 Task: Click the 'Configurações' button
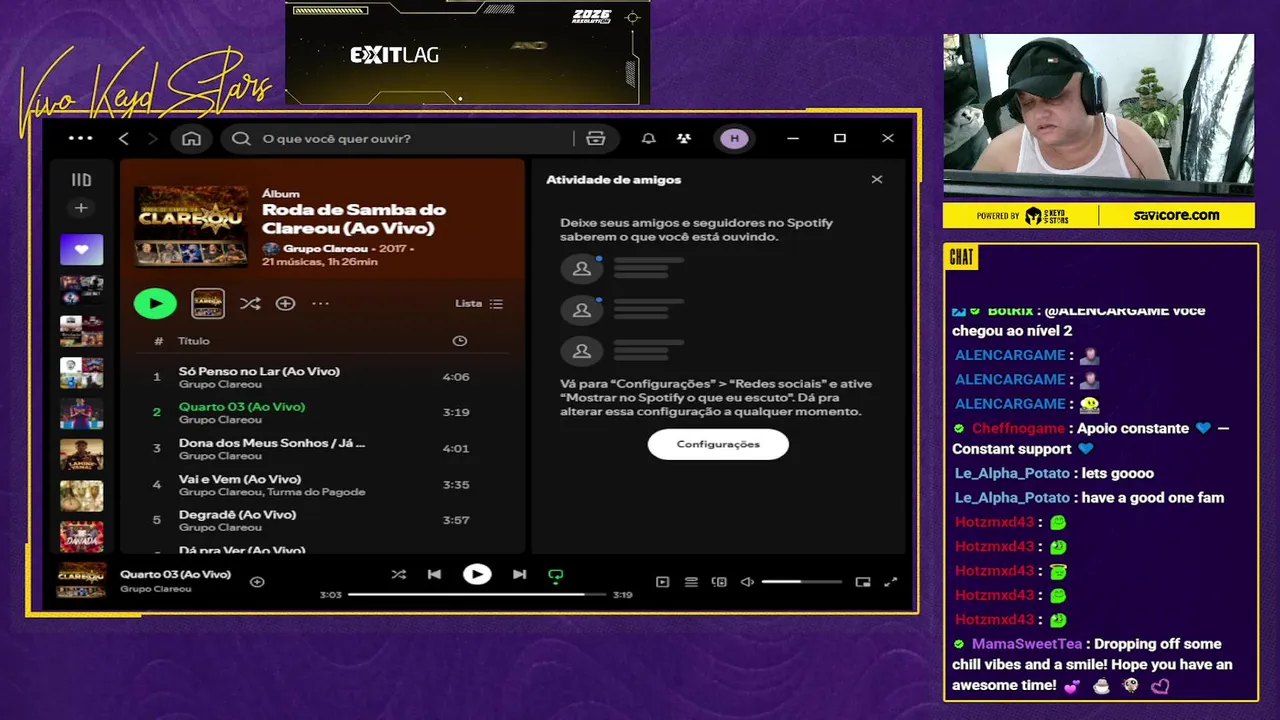coord(718,444)
